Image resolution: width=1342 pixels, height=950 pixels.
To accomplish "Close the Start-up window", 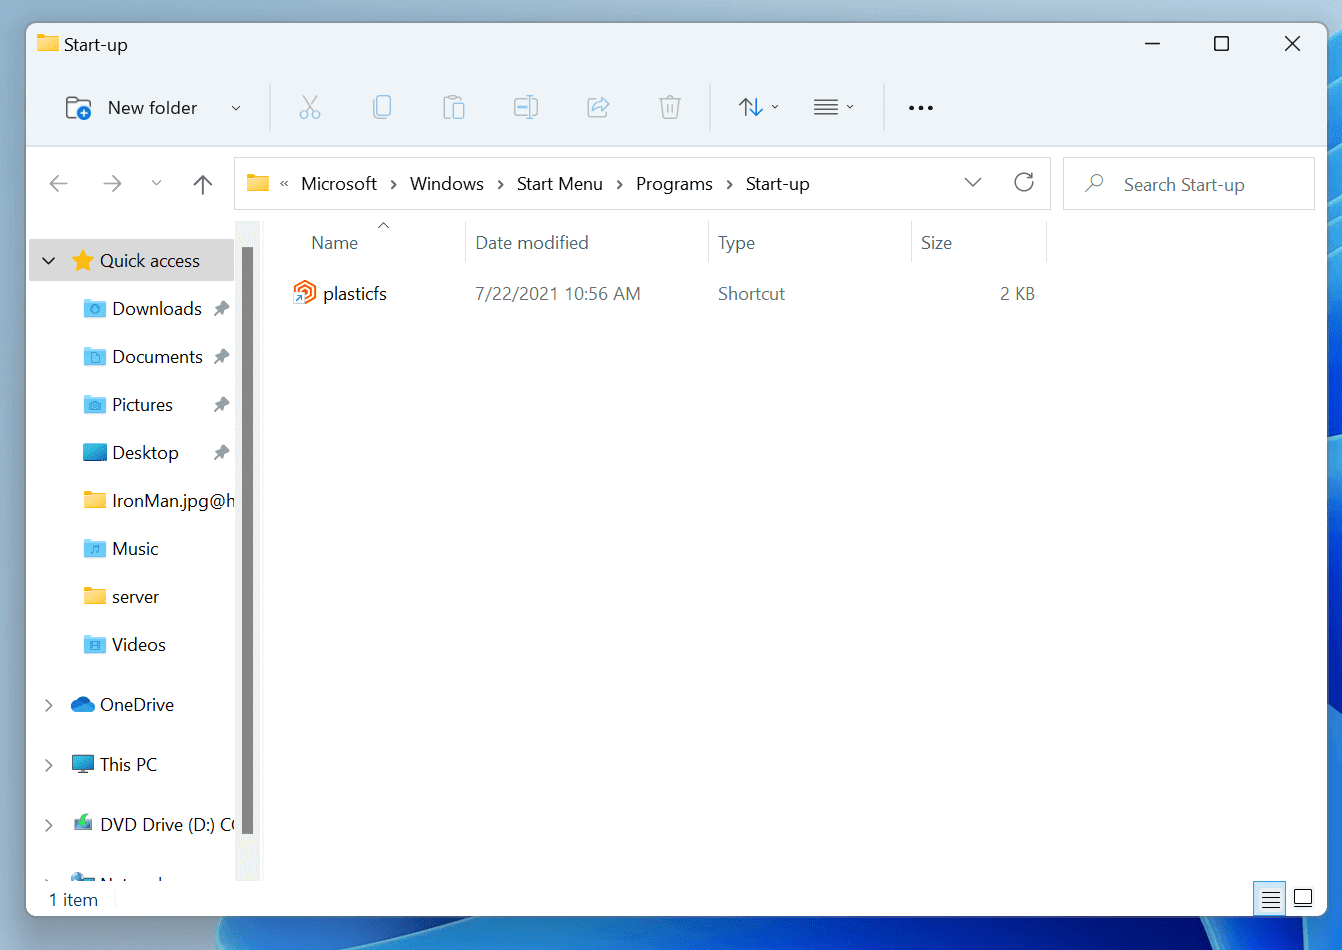I will (x=1292, y=44).
